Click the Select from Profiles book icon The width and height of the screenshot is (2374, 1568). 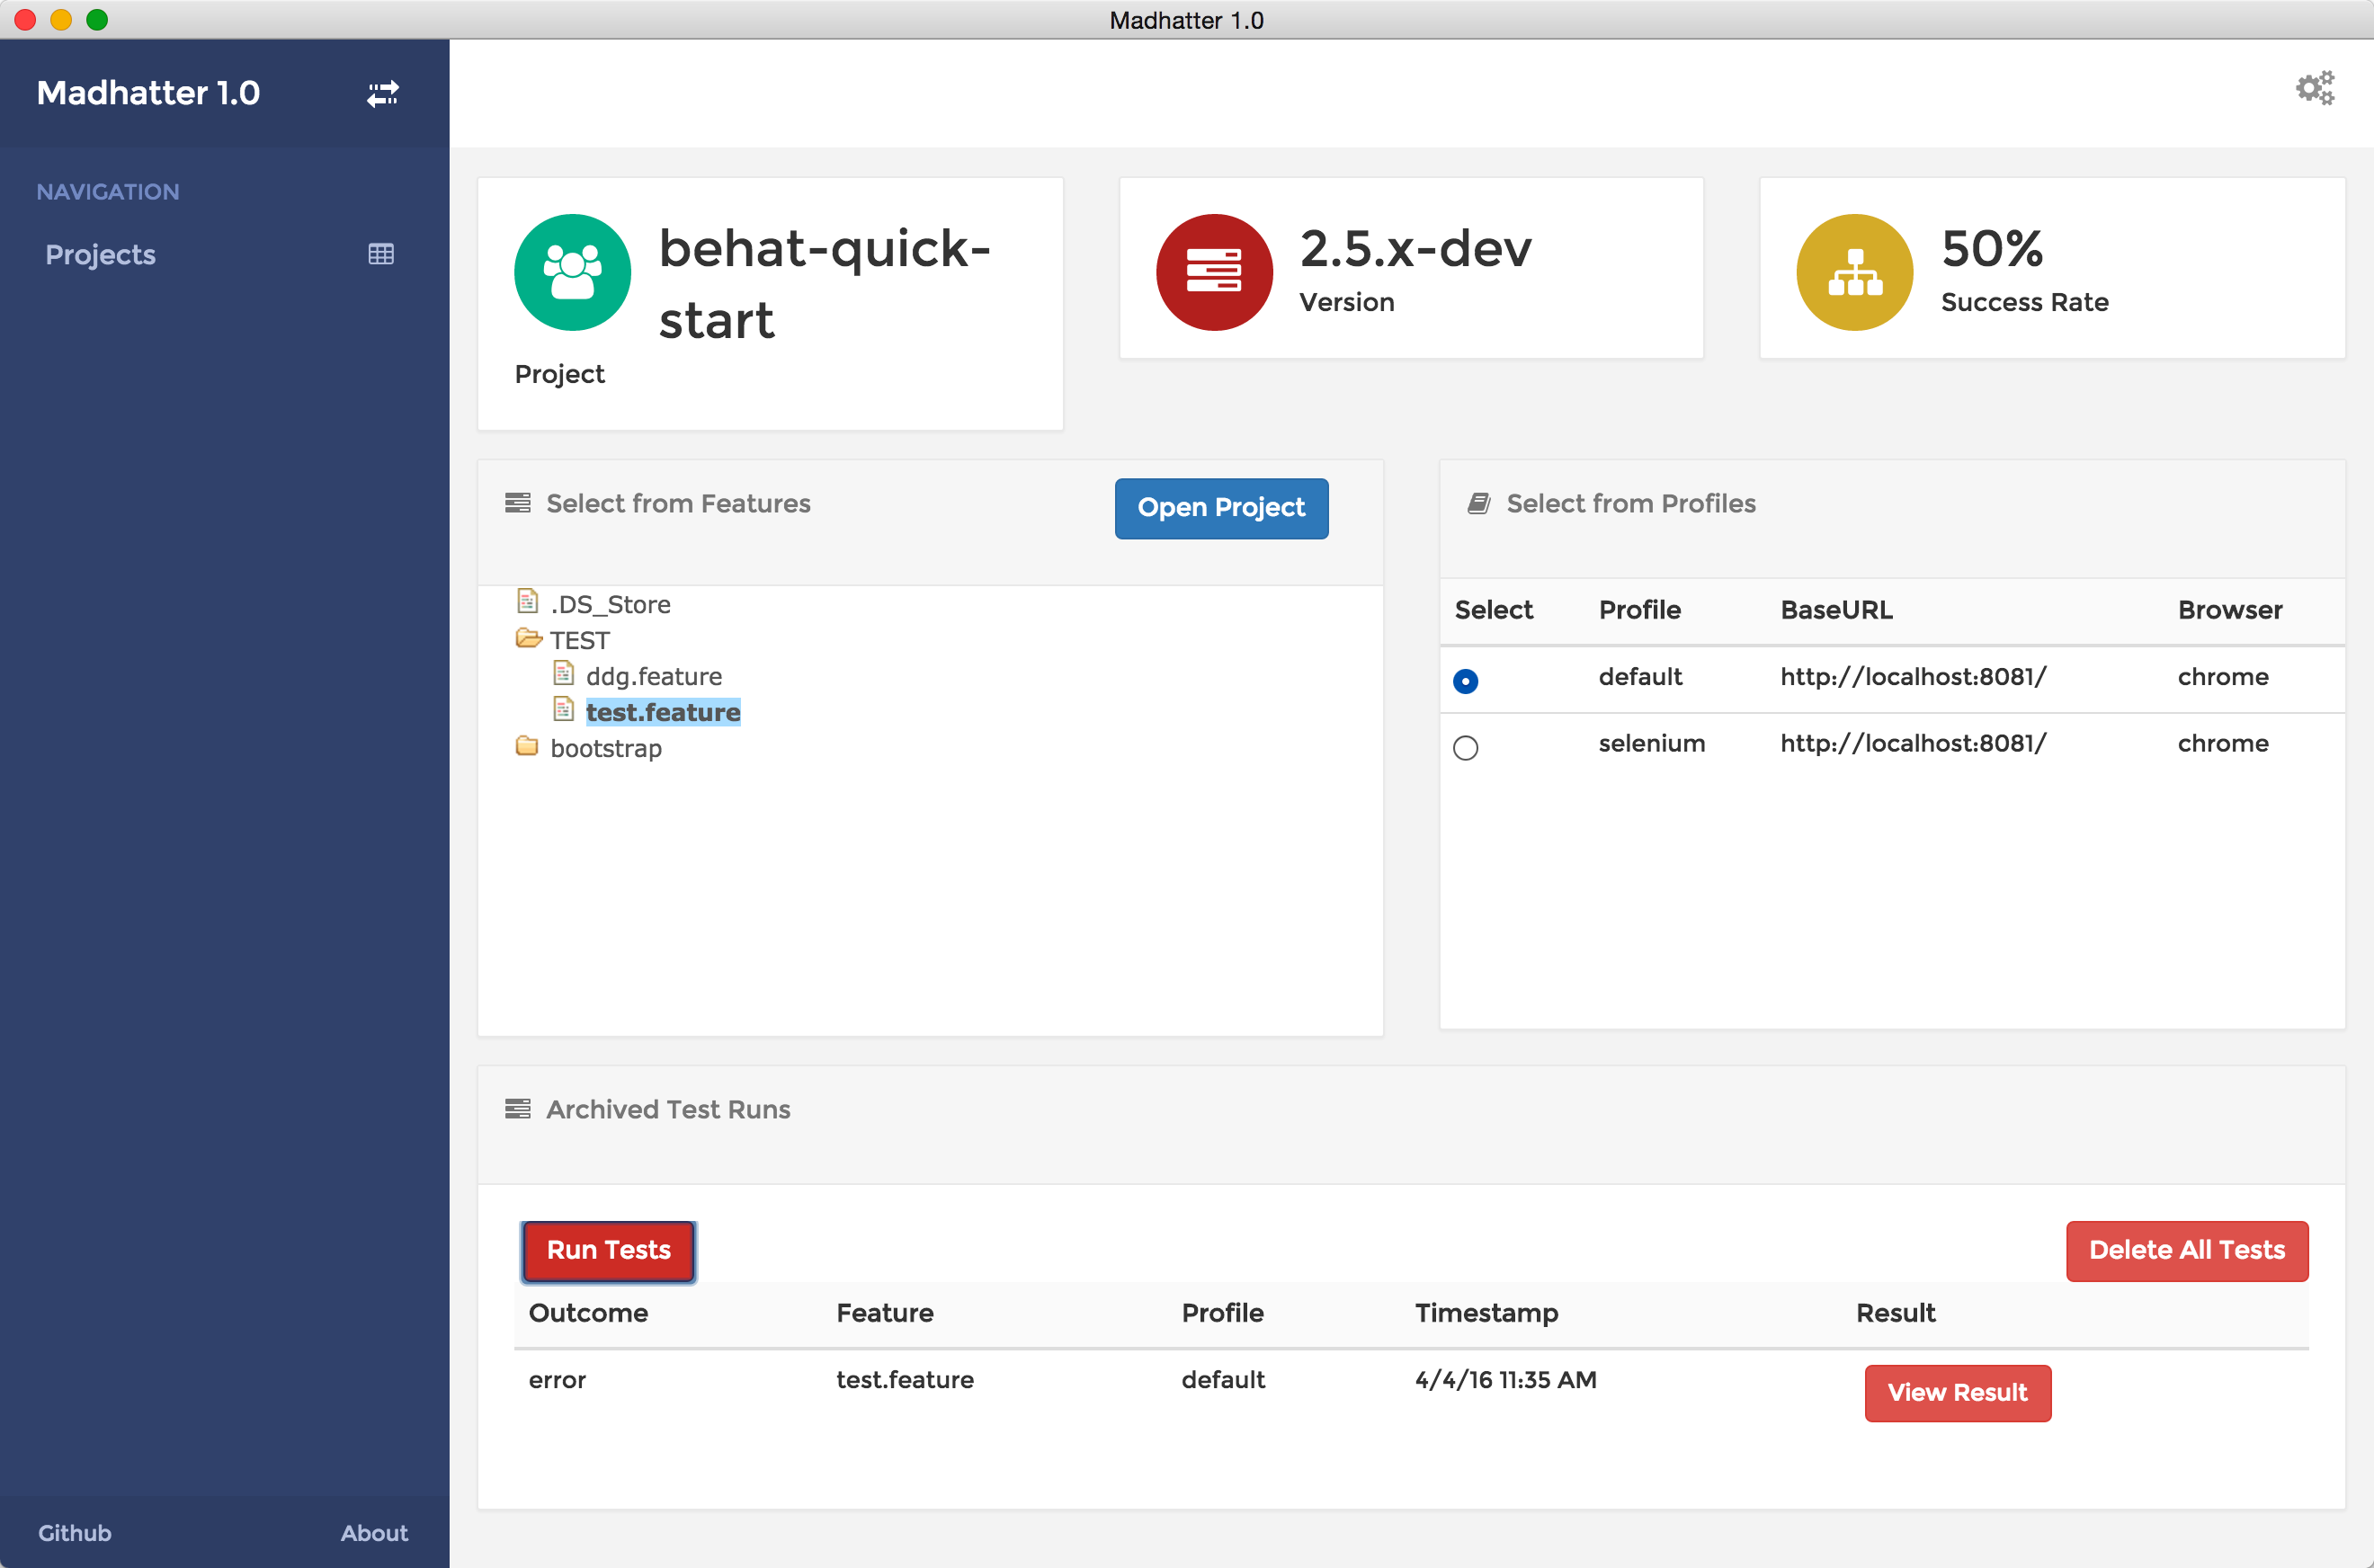point(1478,503)
